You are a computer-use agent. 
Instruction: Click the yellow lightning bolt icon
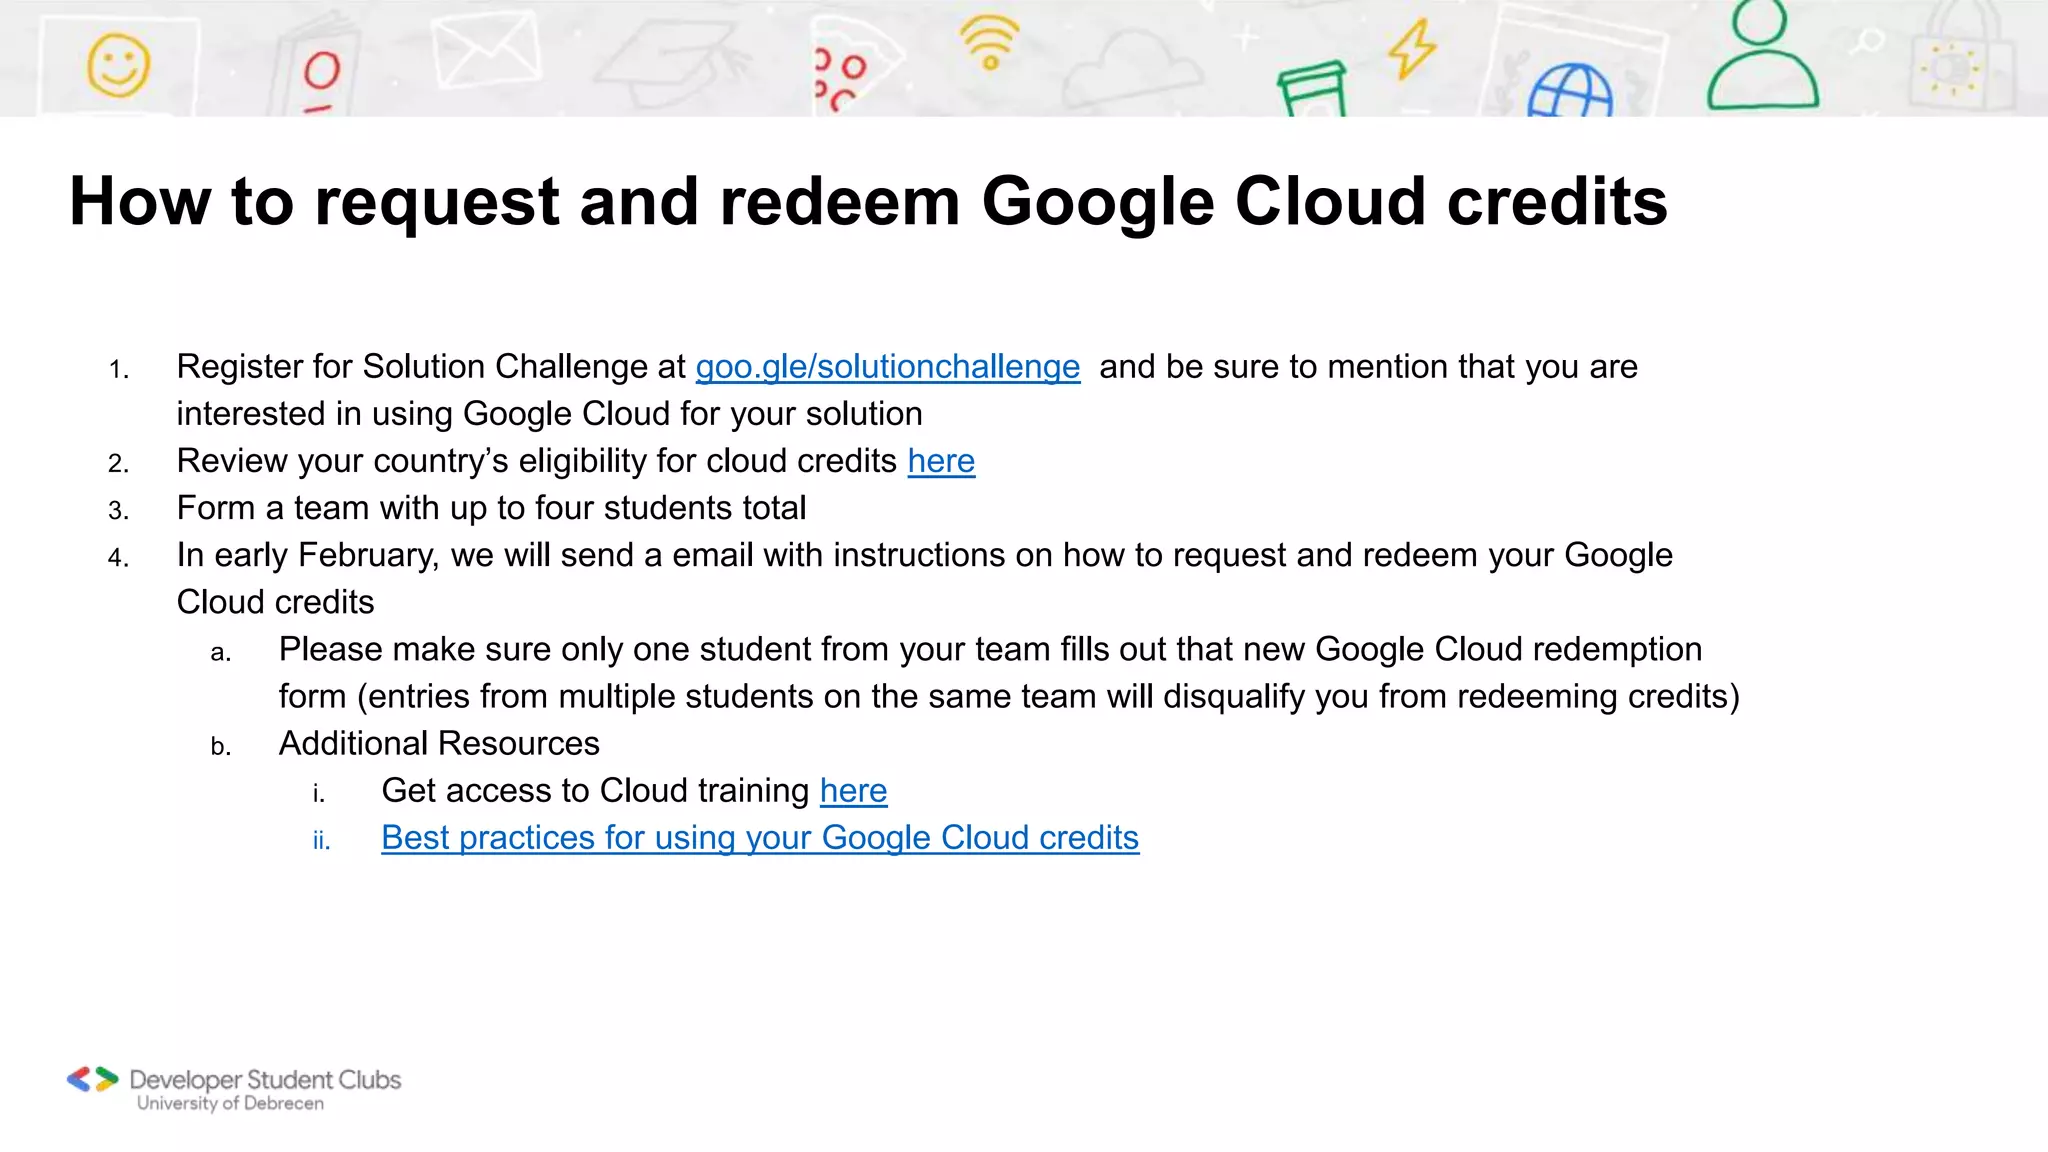coord(1412,48)
